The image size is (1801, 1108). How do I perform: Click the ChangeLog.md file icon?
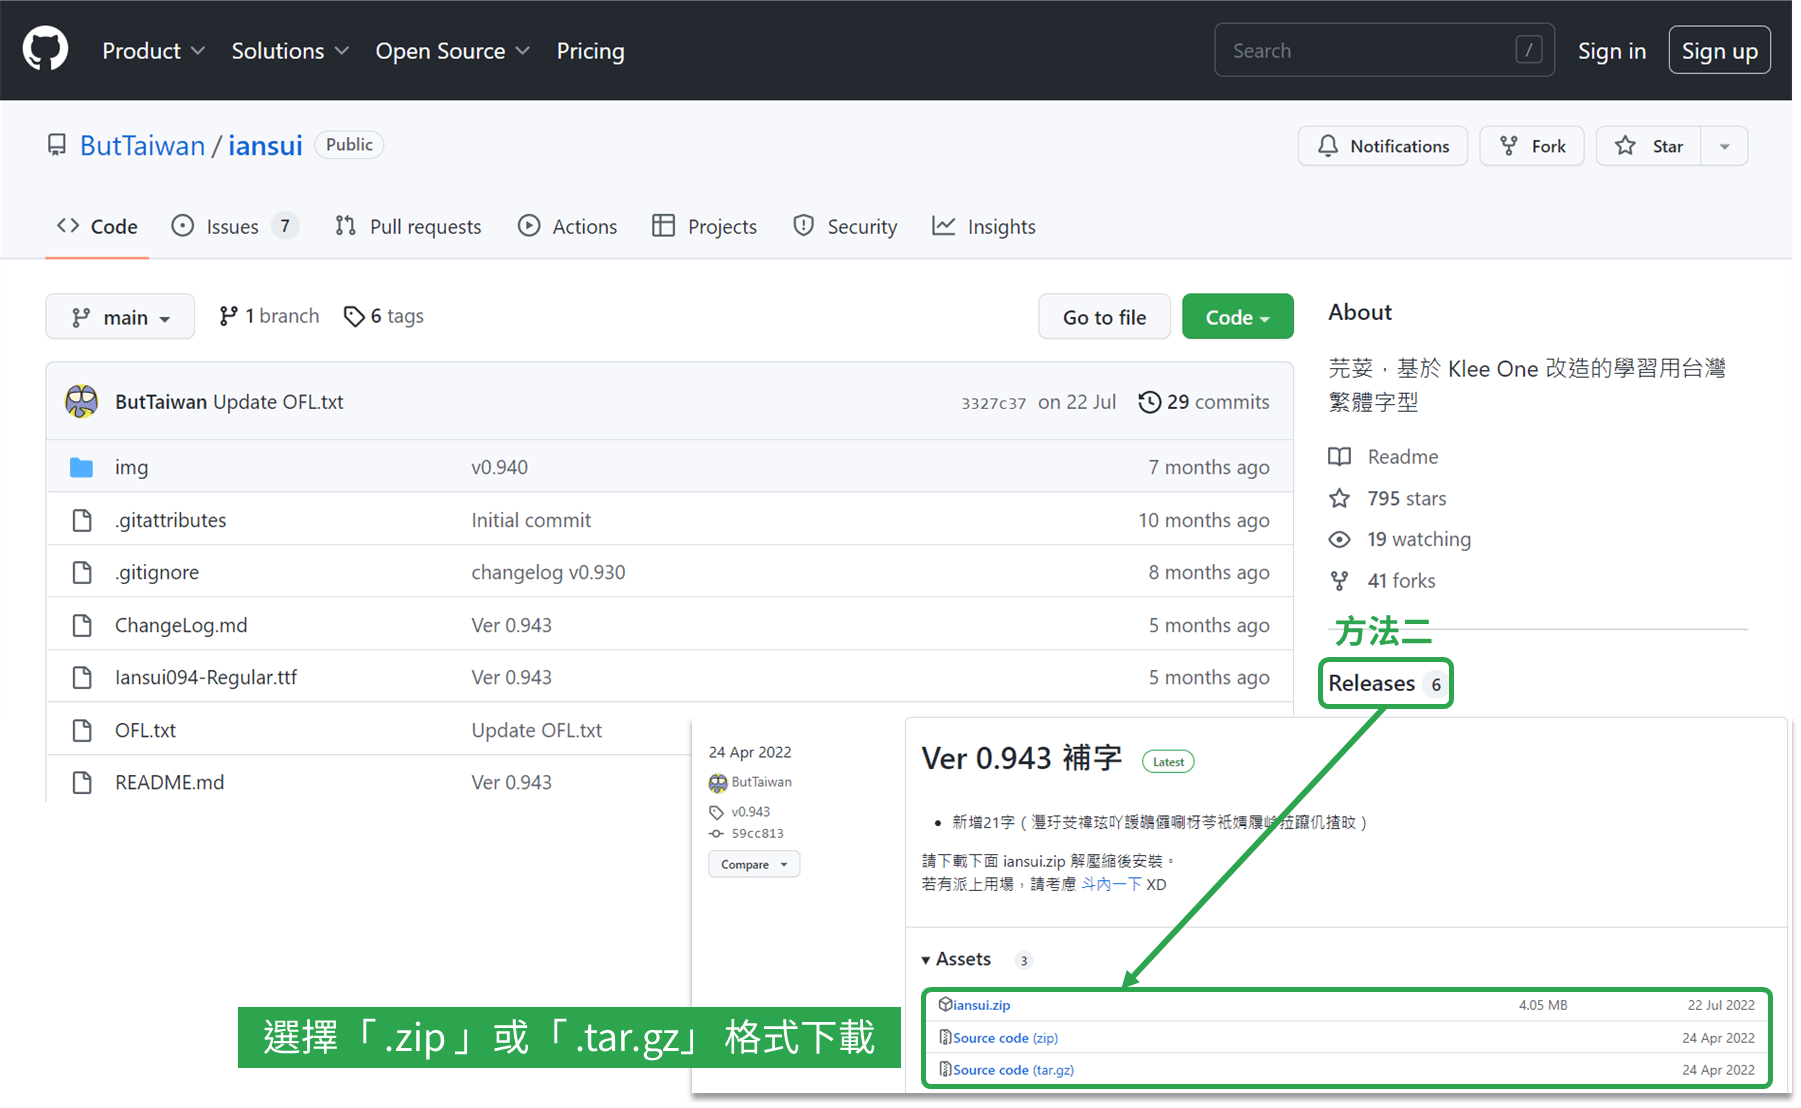(82, 625)
